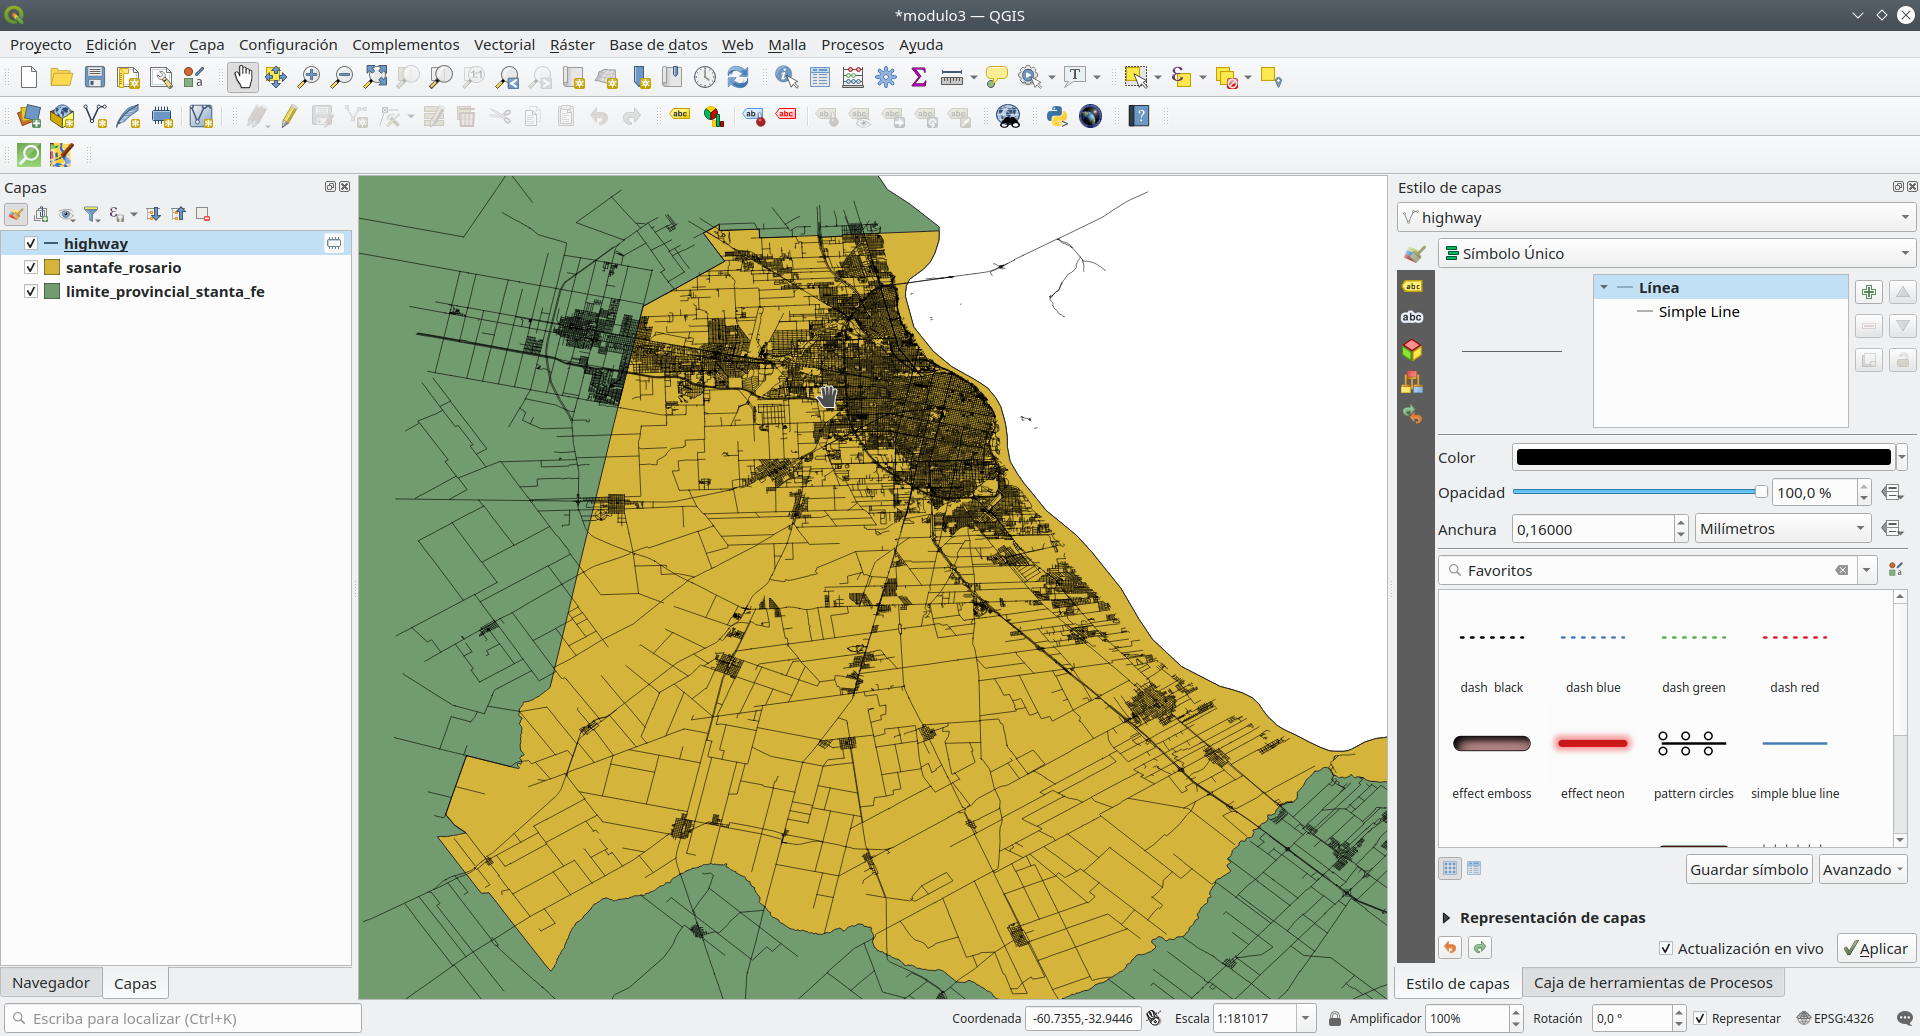The width and height of the screenshot is (1920, 1036).
Task: Open the Favoritos symbol group dropdown
Action: (1866, 570)
